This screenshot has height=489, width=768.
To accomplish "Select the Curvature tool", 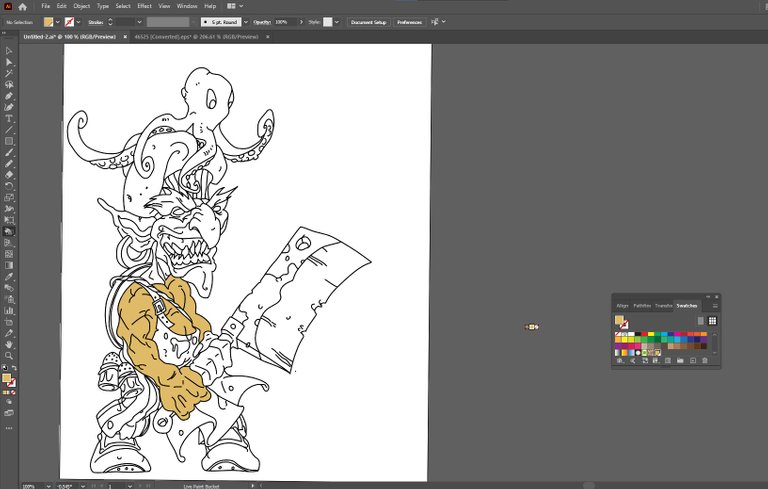I will [9, 107].
